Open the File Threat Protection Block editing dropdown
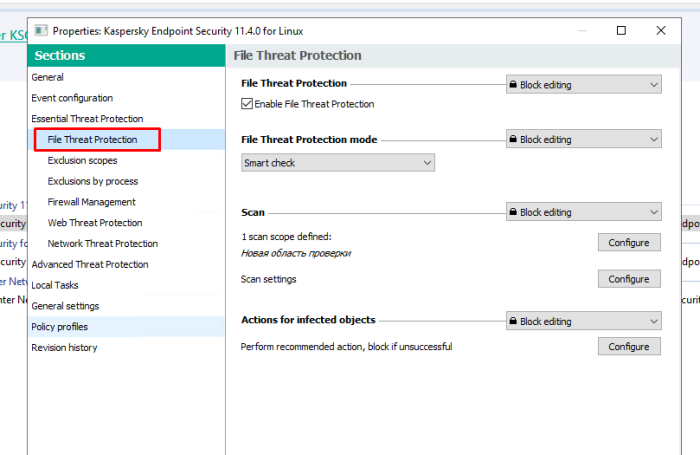 [583, 84]
